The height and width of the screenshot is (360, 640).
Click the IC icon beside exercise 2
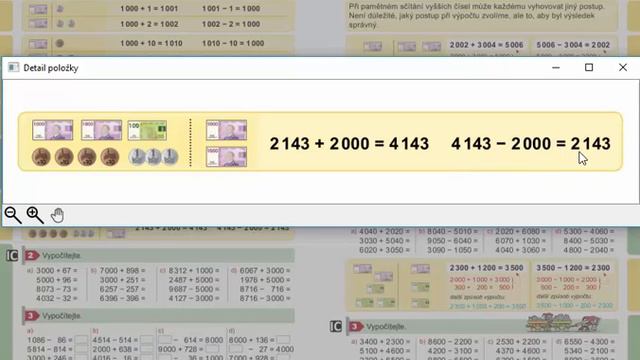tap(12, 256)
